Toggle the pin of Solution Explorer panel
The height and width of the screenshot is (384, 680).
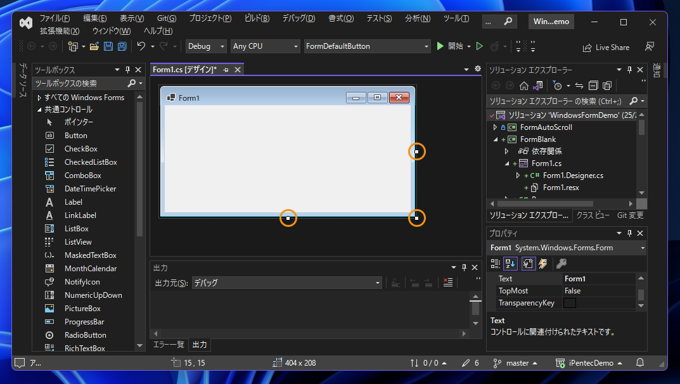click(629, 70)
